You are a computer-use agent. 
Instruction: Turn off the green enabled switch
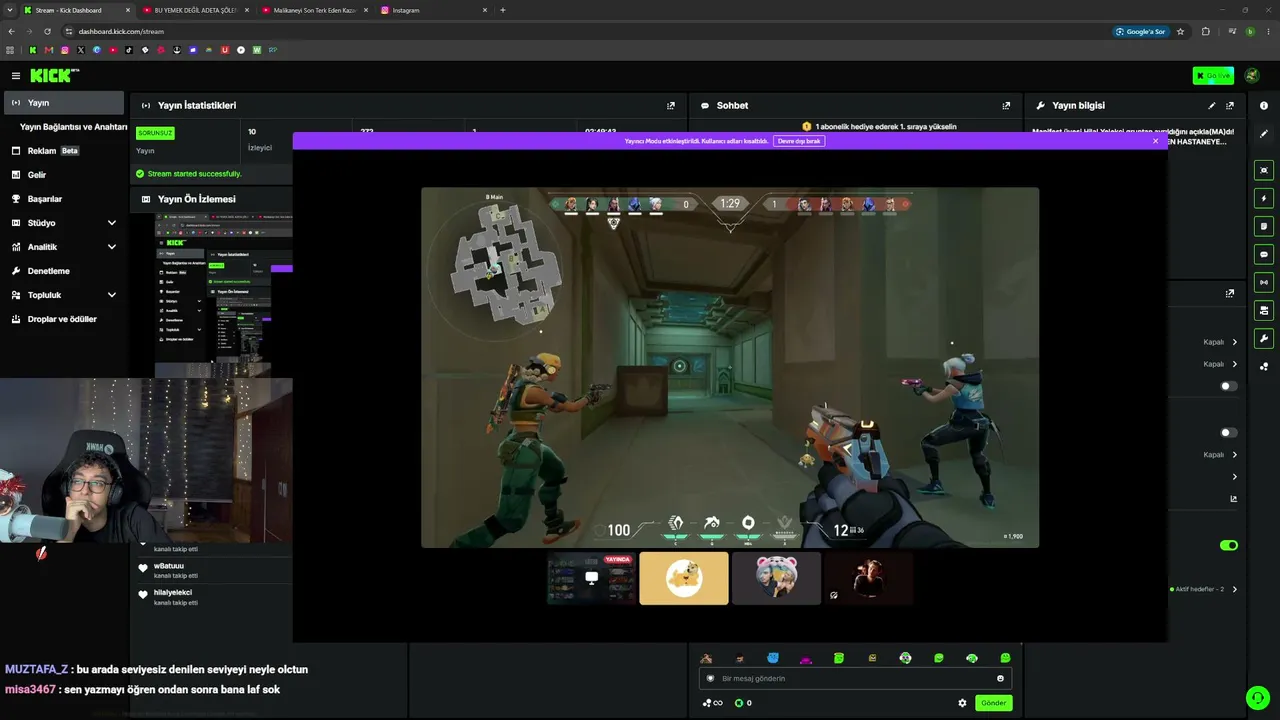(1229, 545)
